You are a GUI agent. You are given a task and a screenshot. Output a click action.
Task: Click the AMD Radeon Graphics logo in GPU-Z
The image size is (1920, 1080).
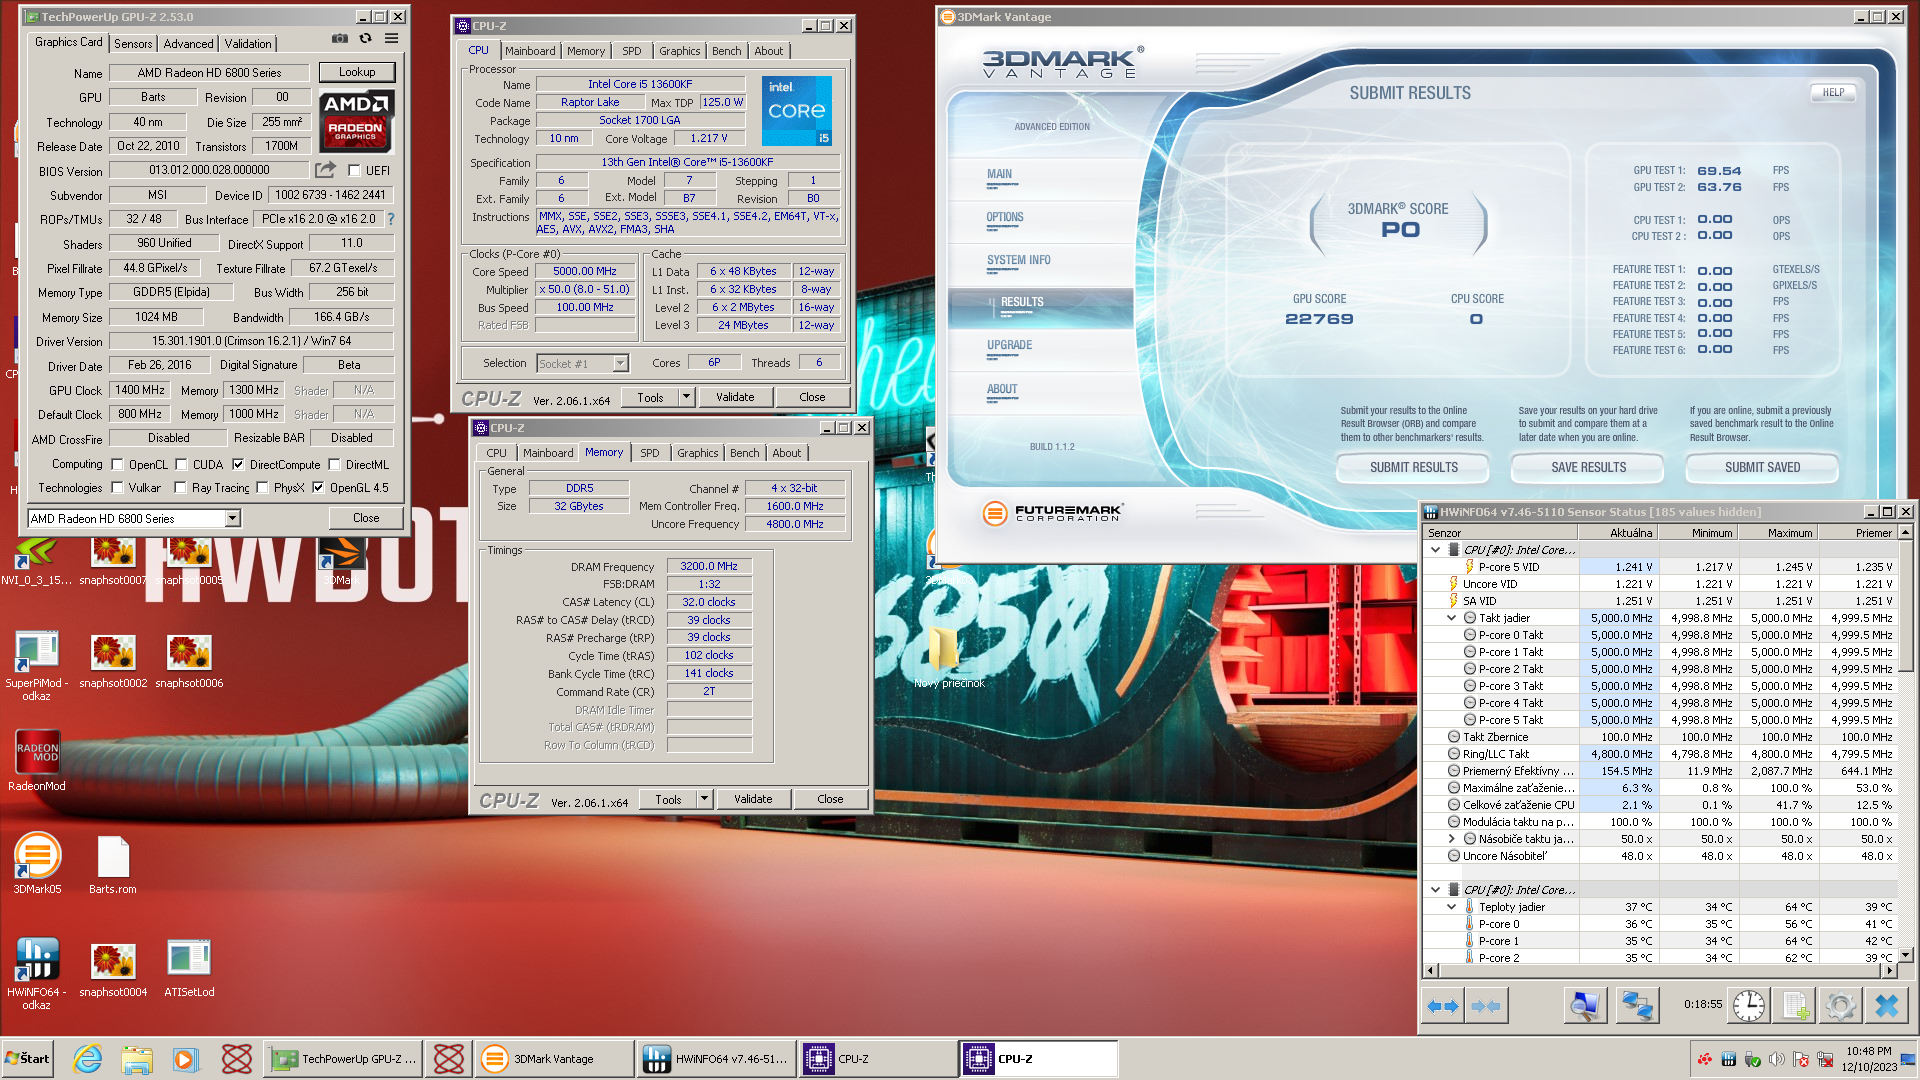tap(357, 121)
